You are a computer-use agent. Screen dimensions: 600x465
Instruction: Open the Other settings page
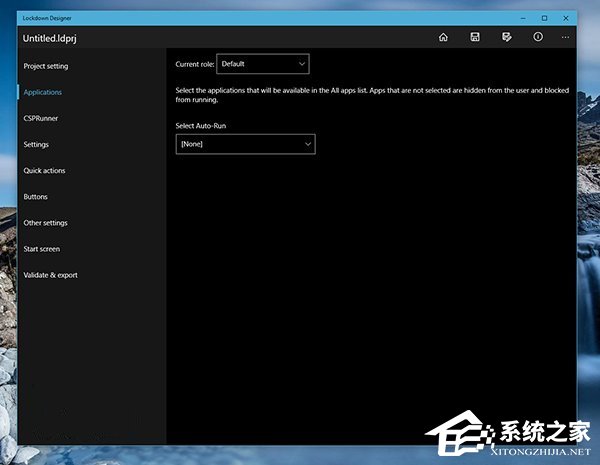point(46,223)
